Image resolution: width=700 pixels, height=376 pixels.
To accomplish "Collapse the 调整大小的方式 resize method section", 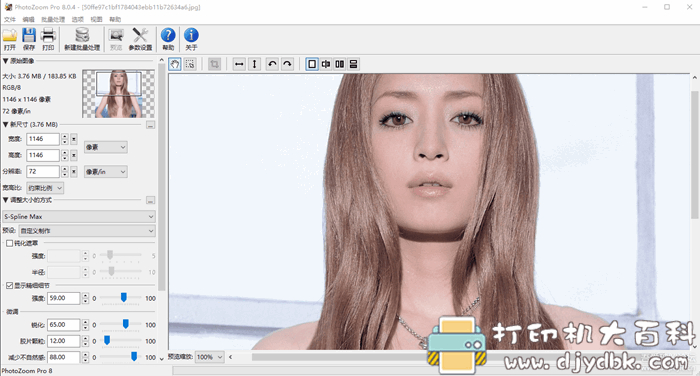I will 6,200.
